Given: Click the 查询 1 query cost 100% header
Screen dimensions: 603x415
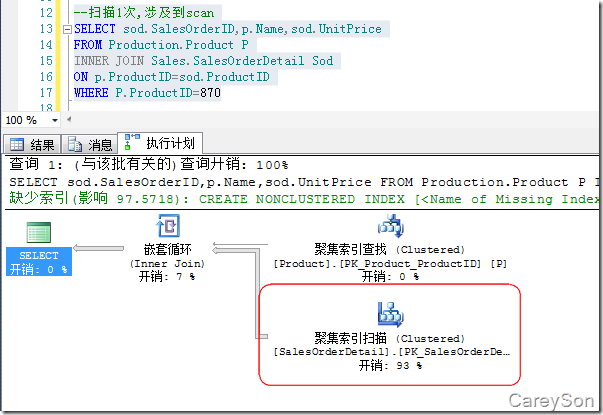Looking at the screenshot, I should pyautogui.click(x=148, y=165).
